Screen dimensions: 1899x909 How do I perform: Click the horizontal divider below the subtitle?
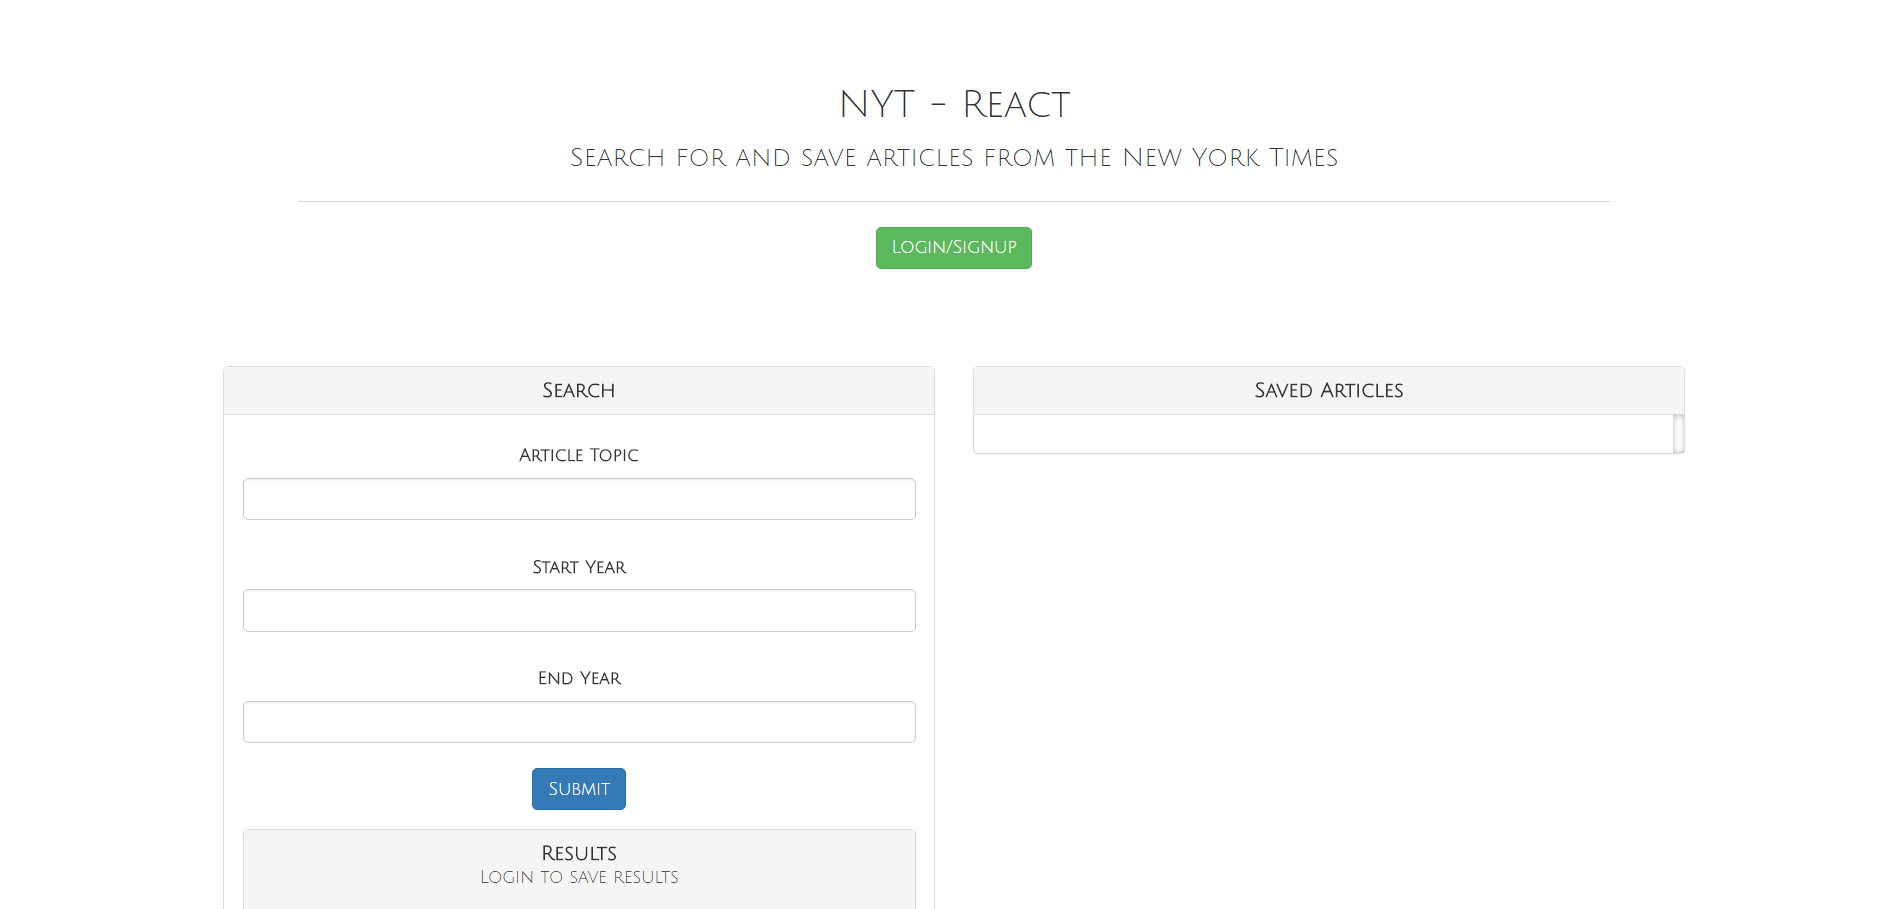(x=954, y=201)
